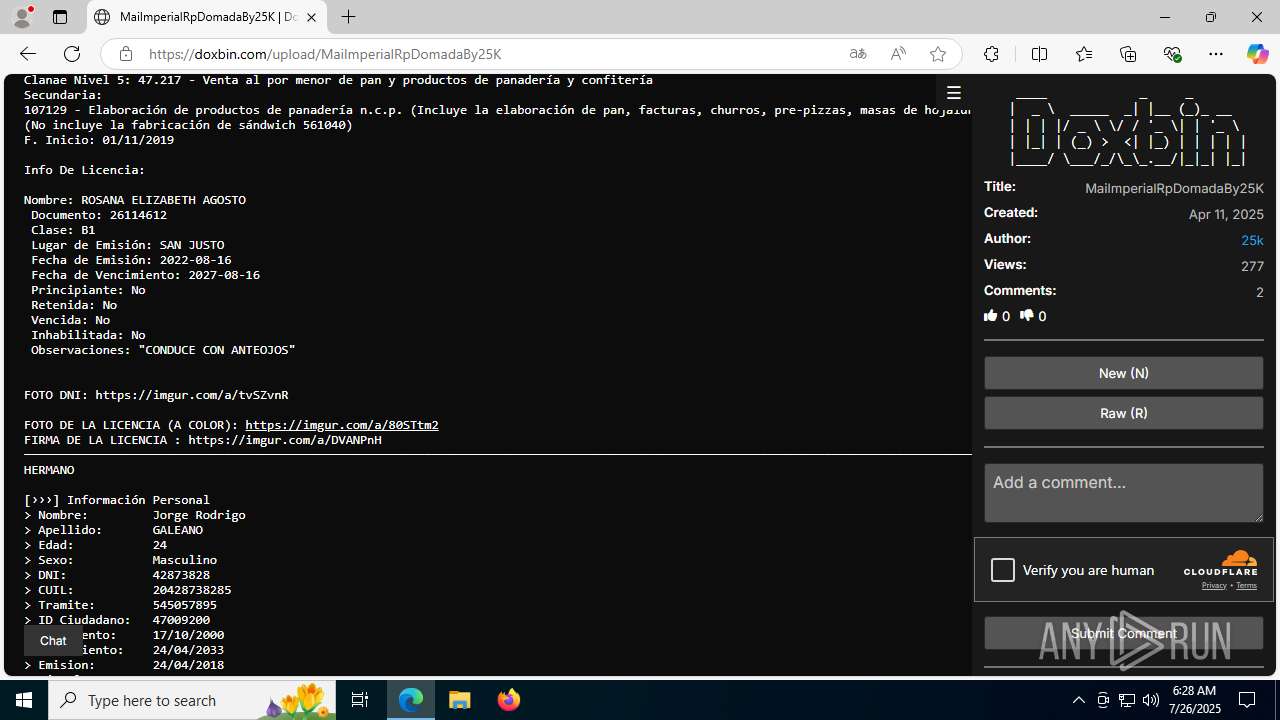The image size is (1280, 720).
Task: Toggle the page hamburger menu
Action: pyautogui.click(x=954, y=93)
